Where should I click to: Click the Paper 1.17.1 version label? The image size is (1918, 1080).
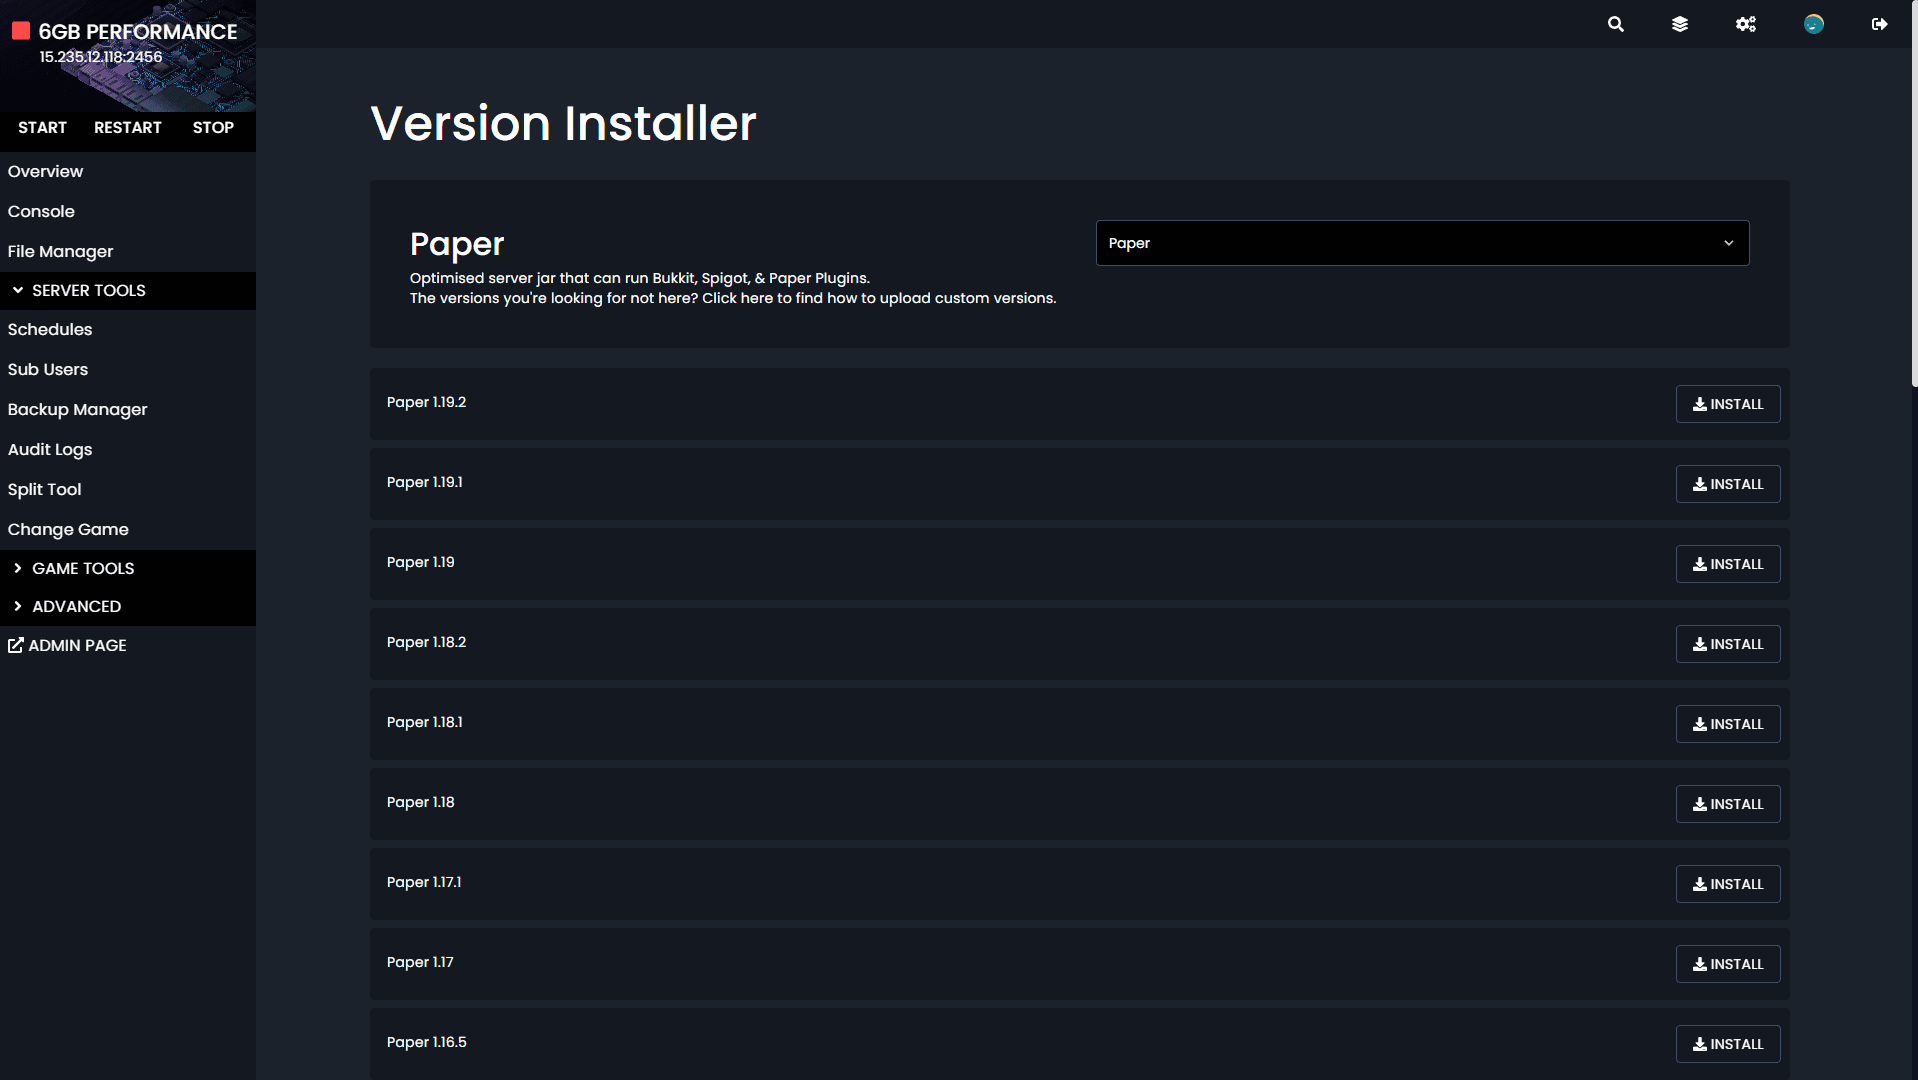[424, 882]
